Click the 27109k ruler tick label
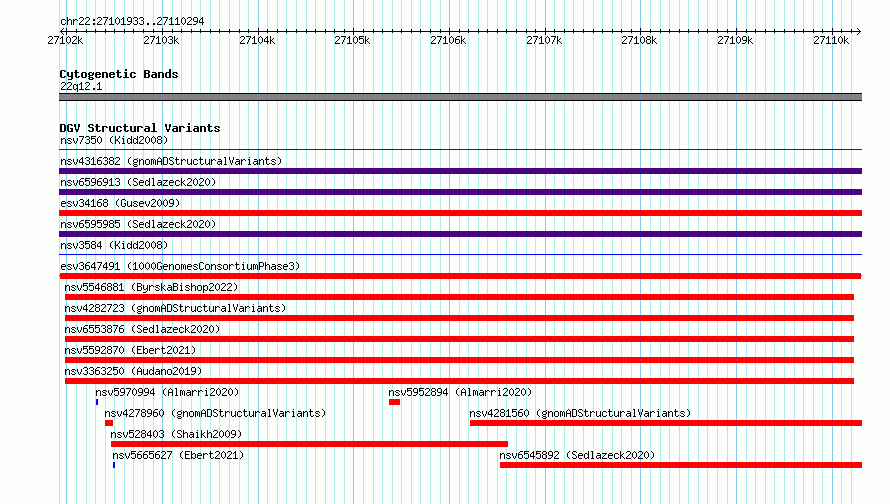This screenshot has width=890, height=504. [x=735, y=40]
